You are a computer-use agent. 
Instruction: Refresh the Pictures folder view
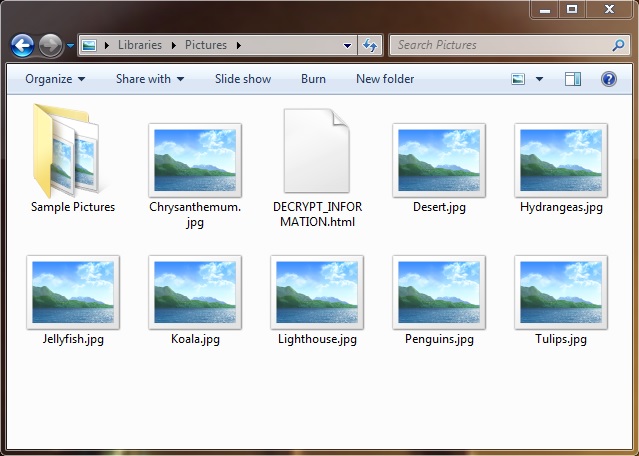point(370,45)
